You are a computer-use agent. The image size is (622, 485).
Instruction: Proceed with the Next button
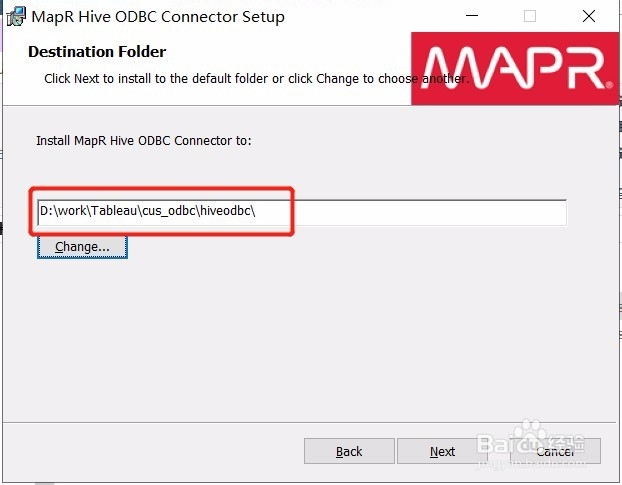click(x=442, y=451)
